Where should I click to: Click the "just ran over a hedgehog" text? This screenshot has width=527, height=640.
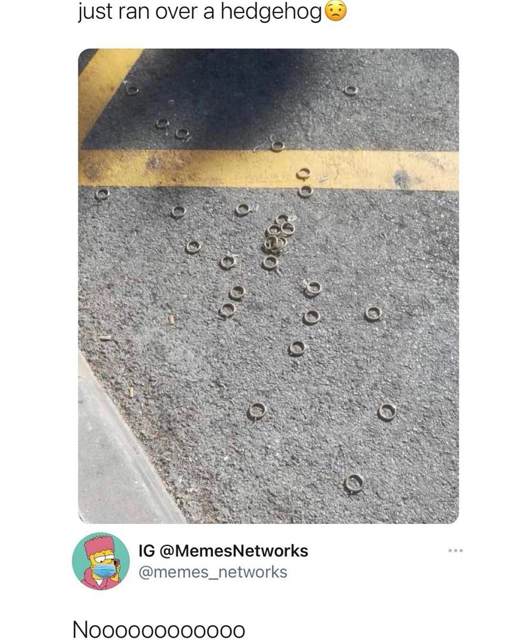click(200, 12)
